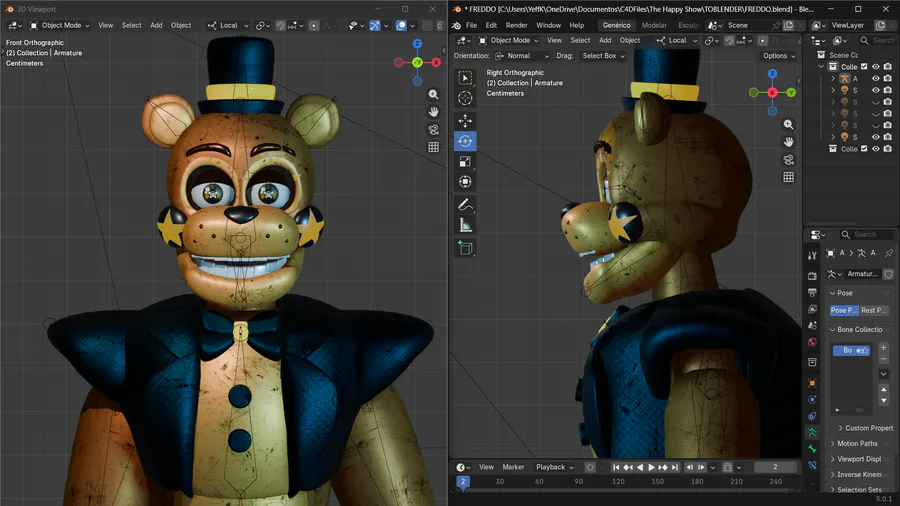The width and height of the screenshot is (900, 506).
Task: Click zoom magnifier in Front Orthographic viewport
Action: pos(433,94)
